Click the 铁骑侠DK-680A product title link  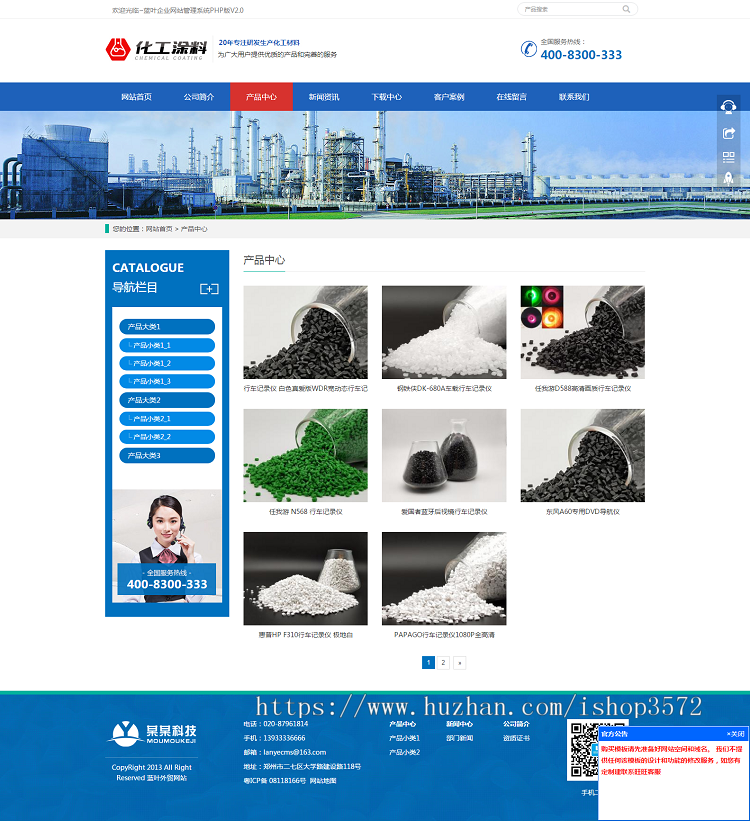444,389
